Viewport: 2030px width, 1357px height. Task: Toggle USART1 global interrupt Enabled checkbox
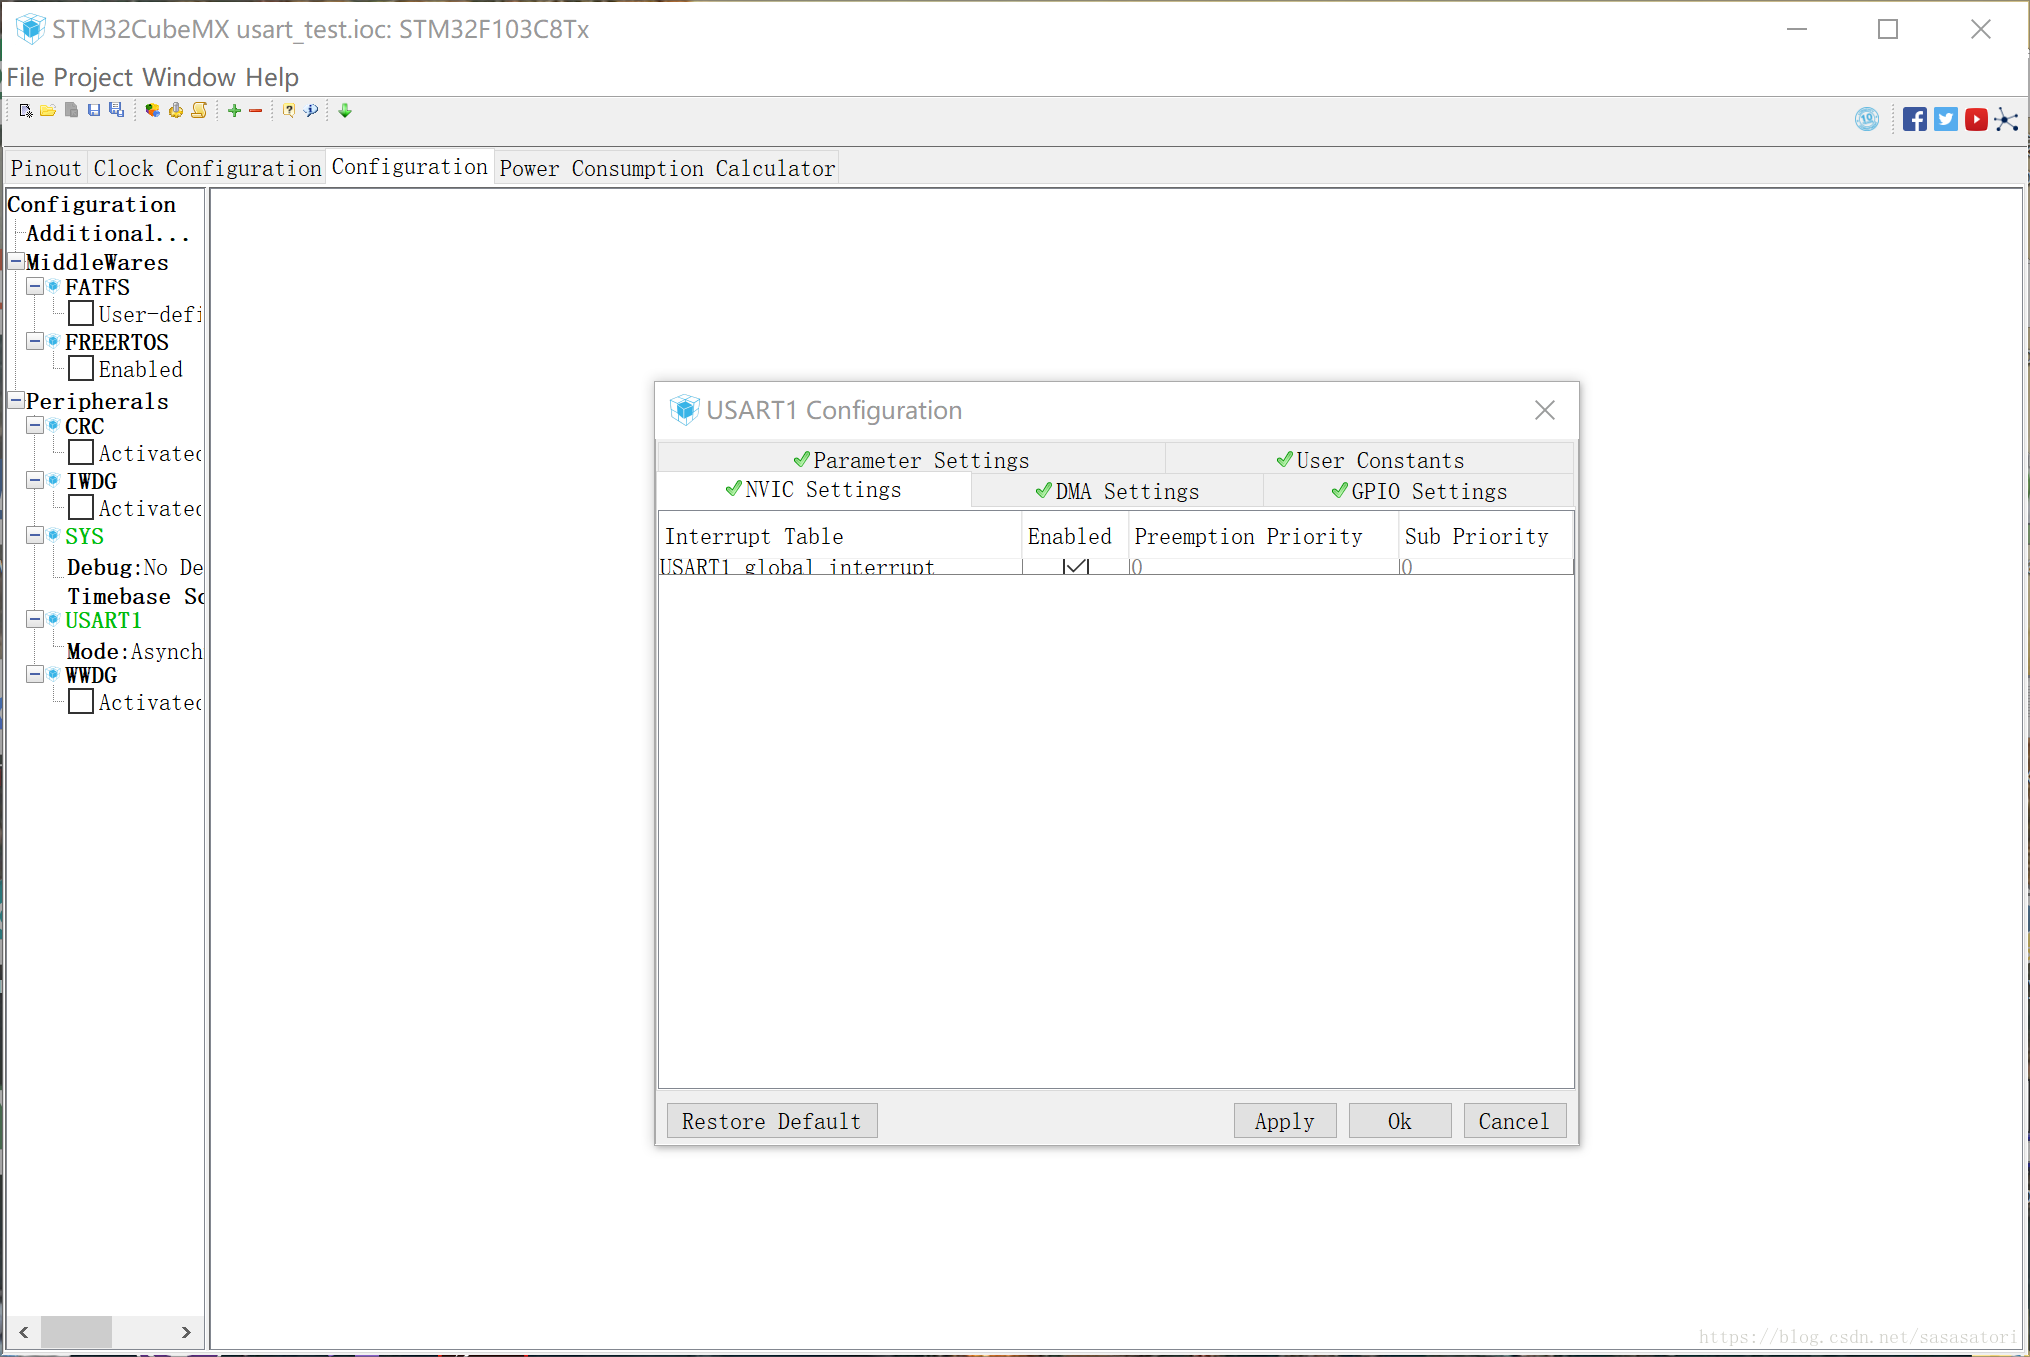[x=1076, y=566]
